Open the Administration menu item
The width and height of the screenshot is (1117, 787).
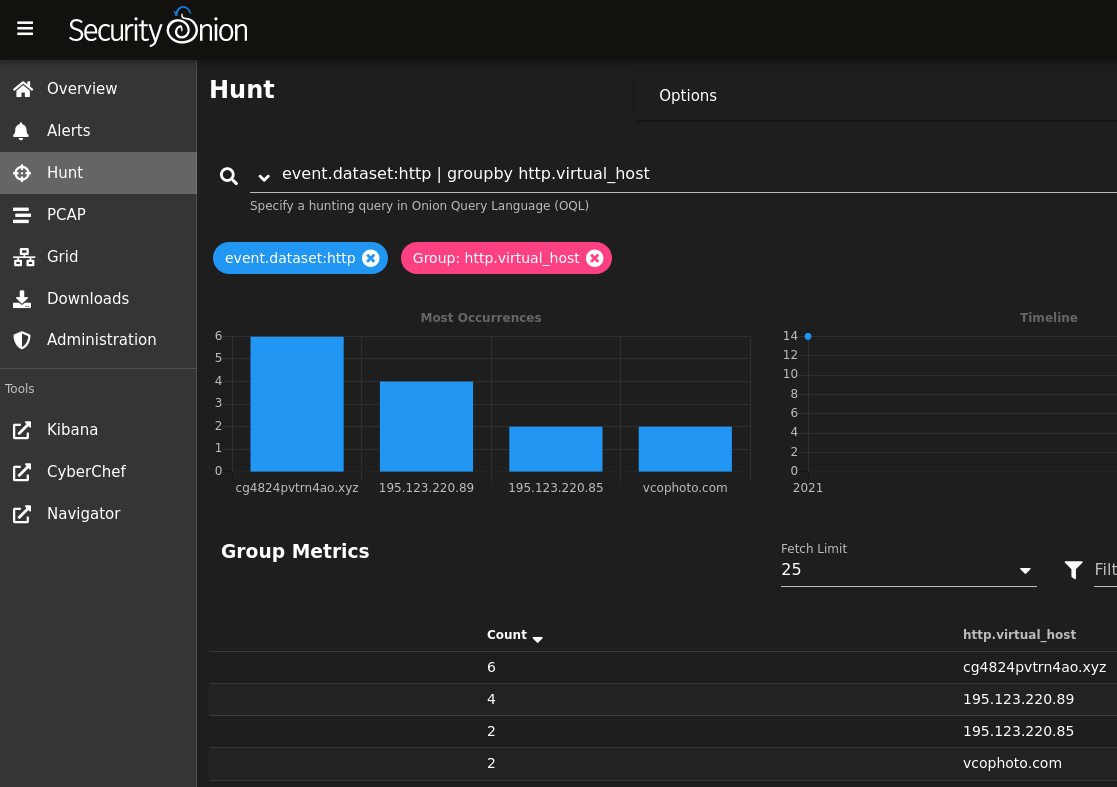[x=98, y=340]
